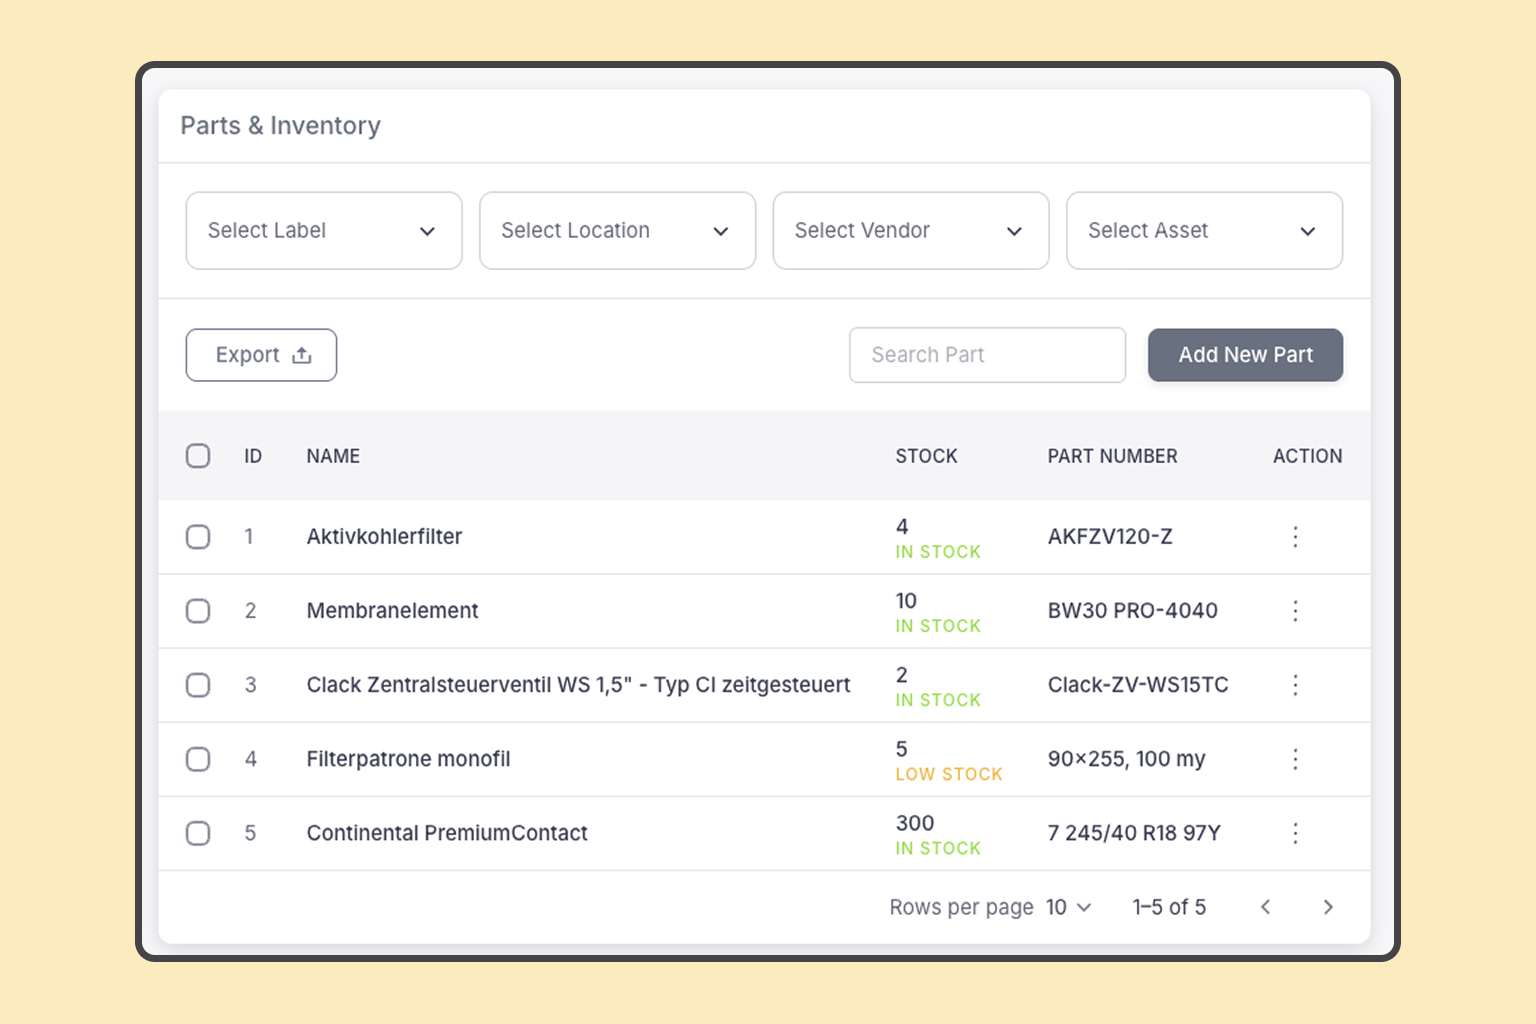
Task: Open the Continental PremiumContact part name
Action: point(447,833)
